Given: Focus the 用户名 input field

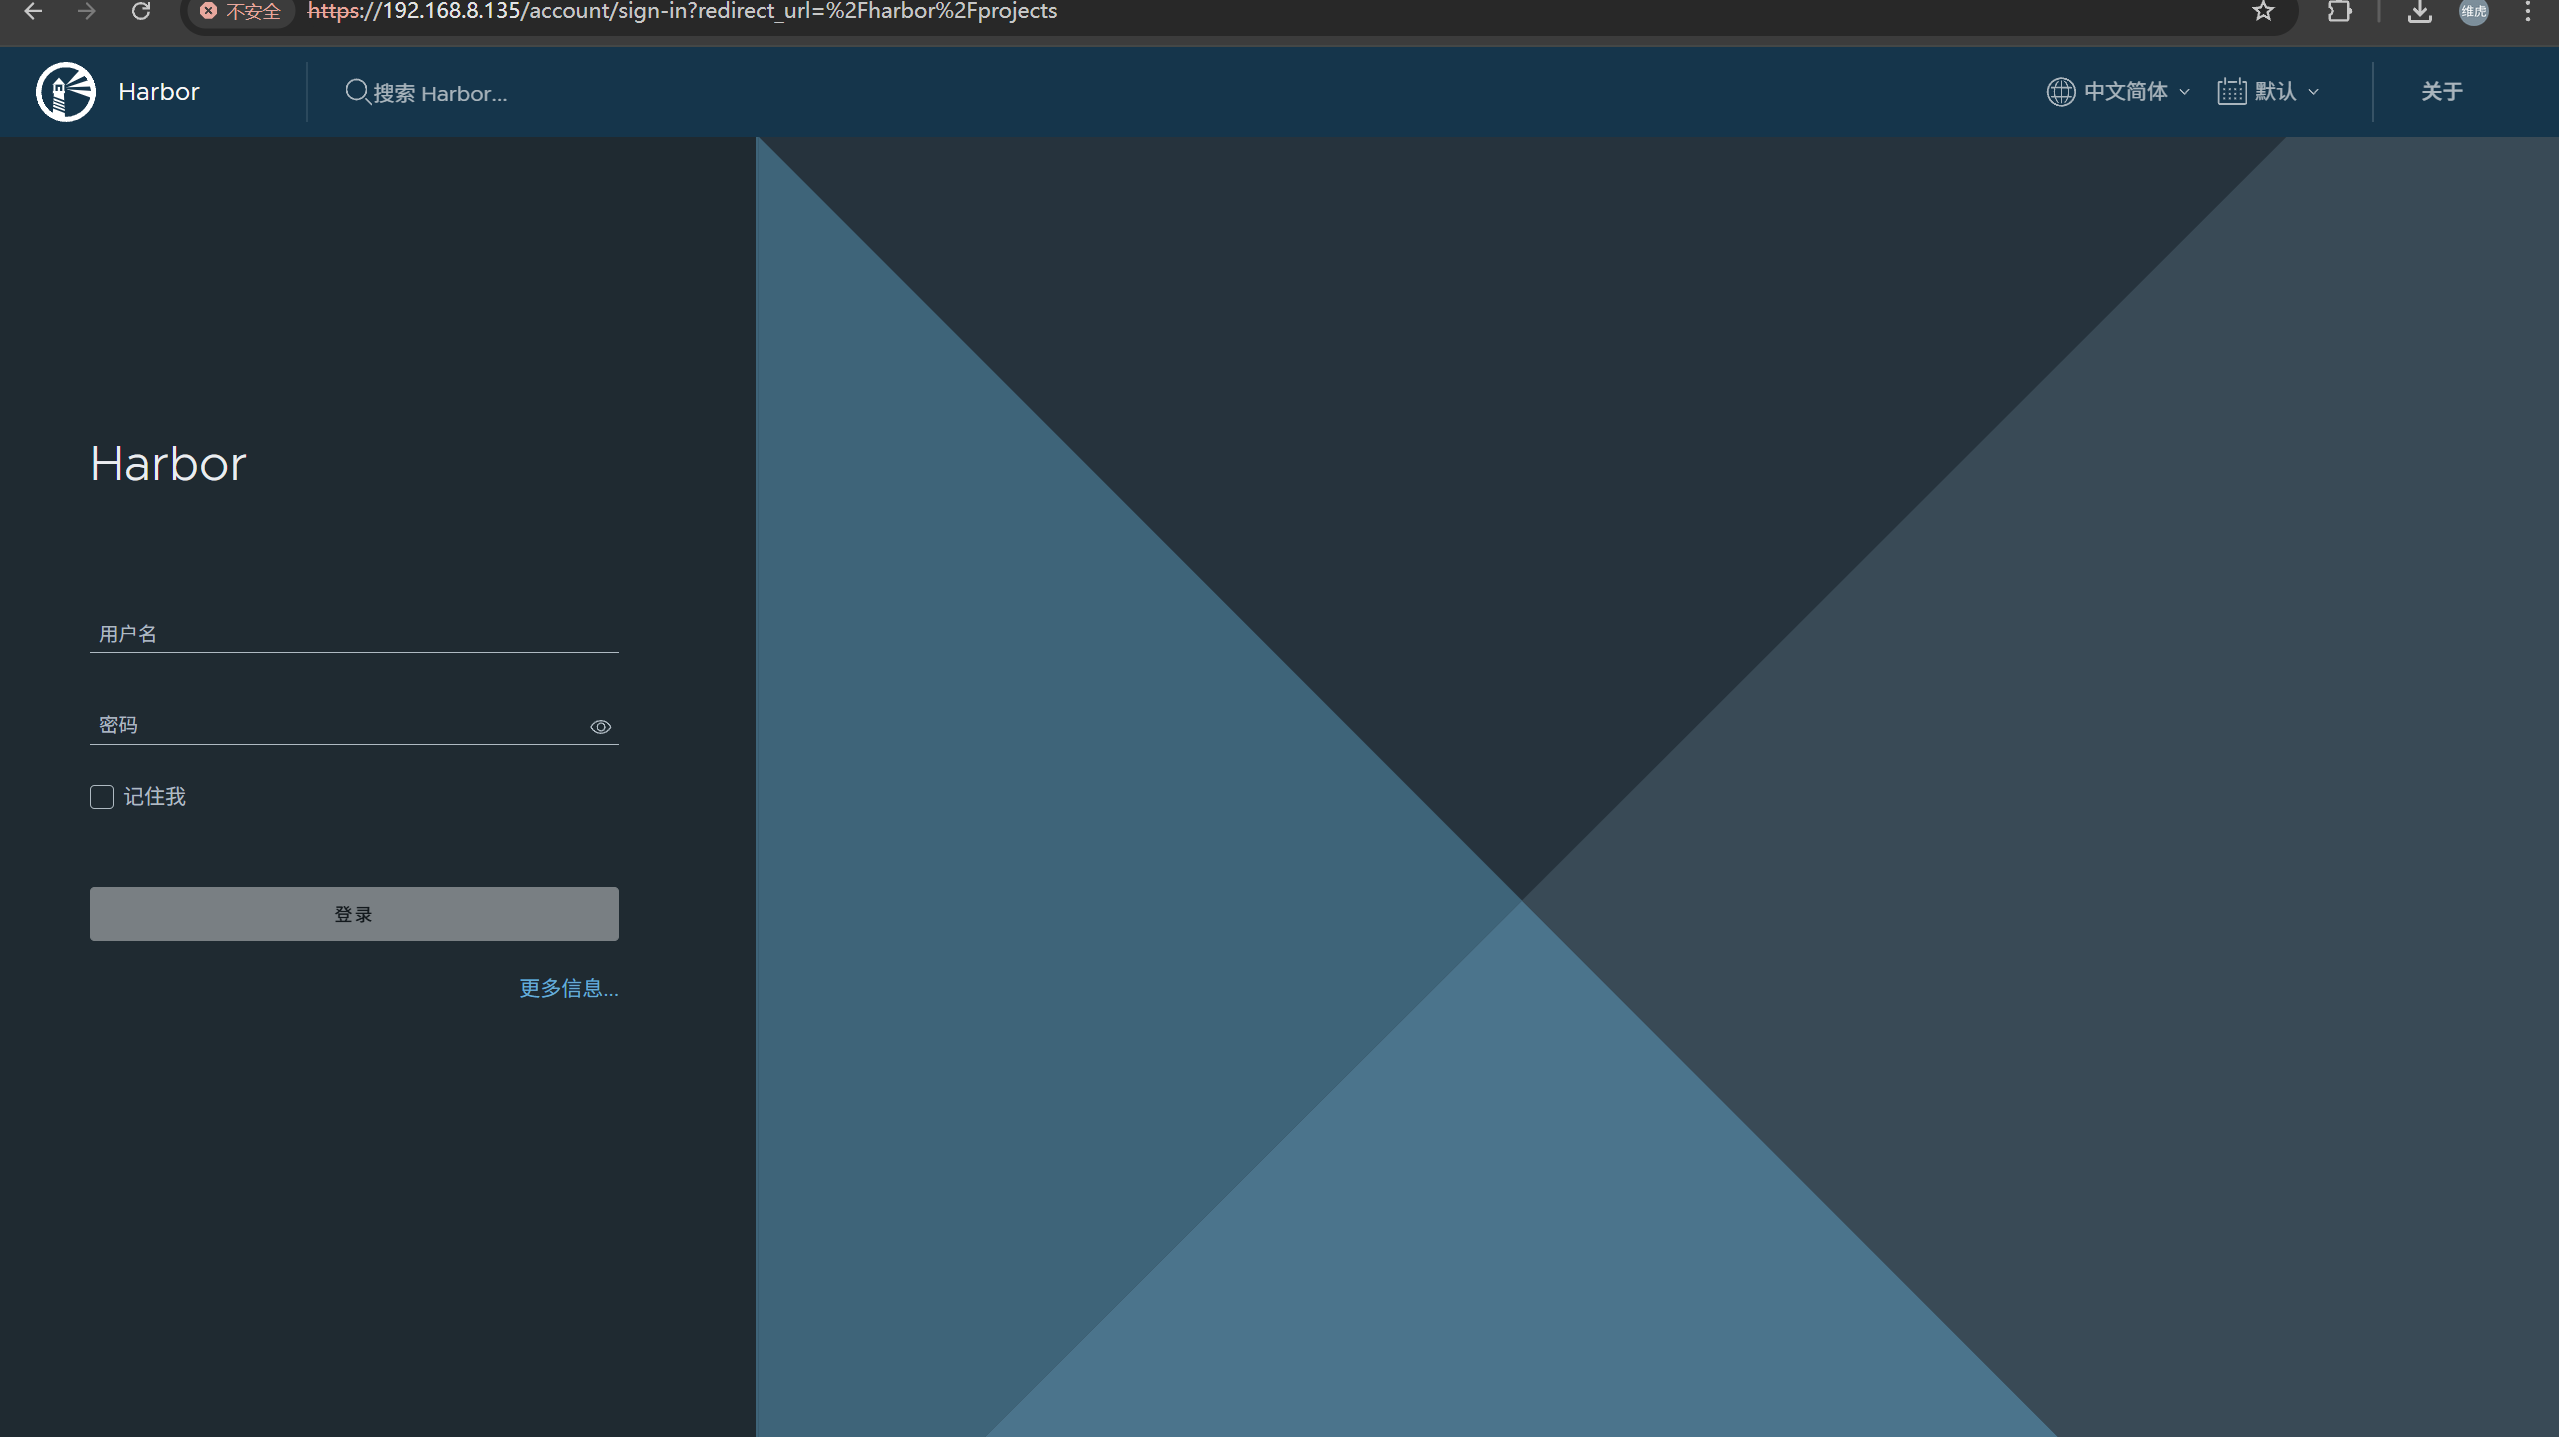Looking at the screenshot, I should [x=354, y=634].
